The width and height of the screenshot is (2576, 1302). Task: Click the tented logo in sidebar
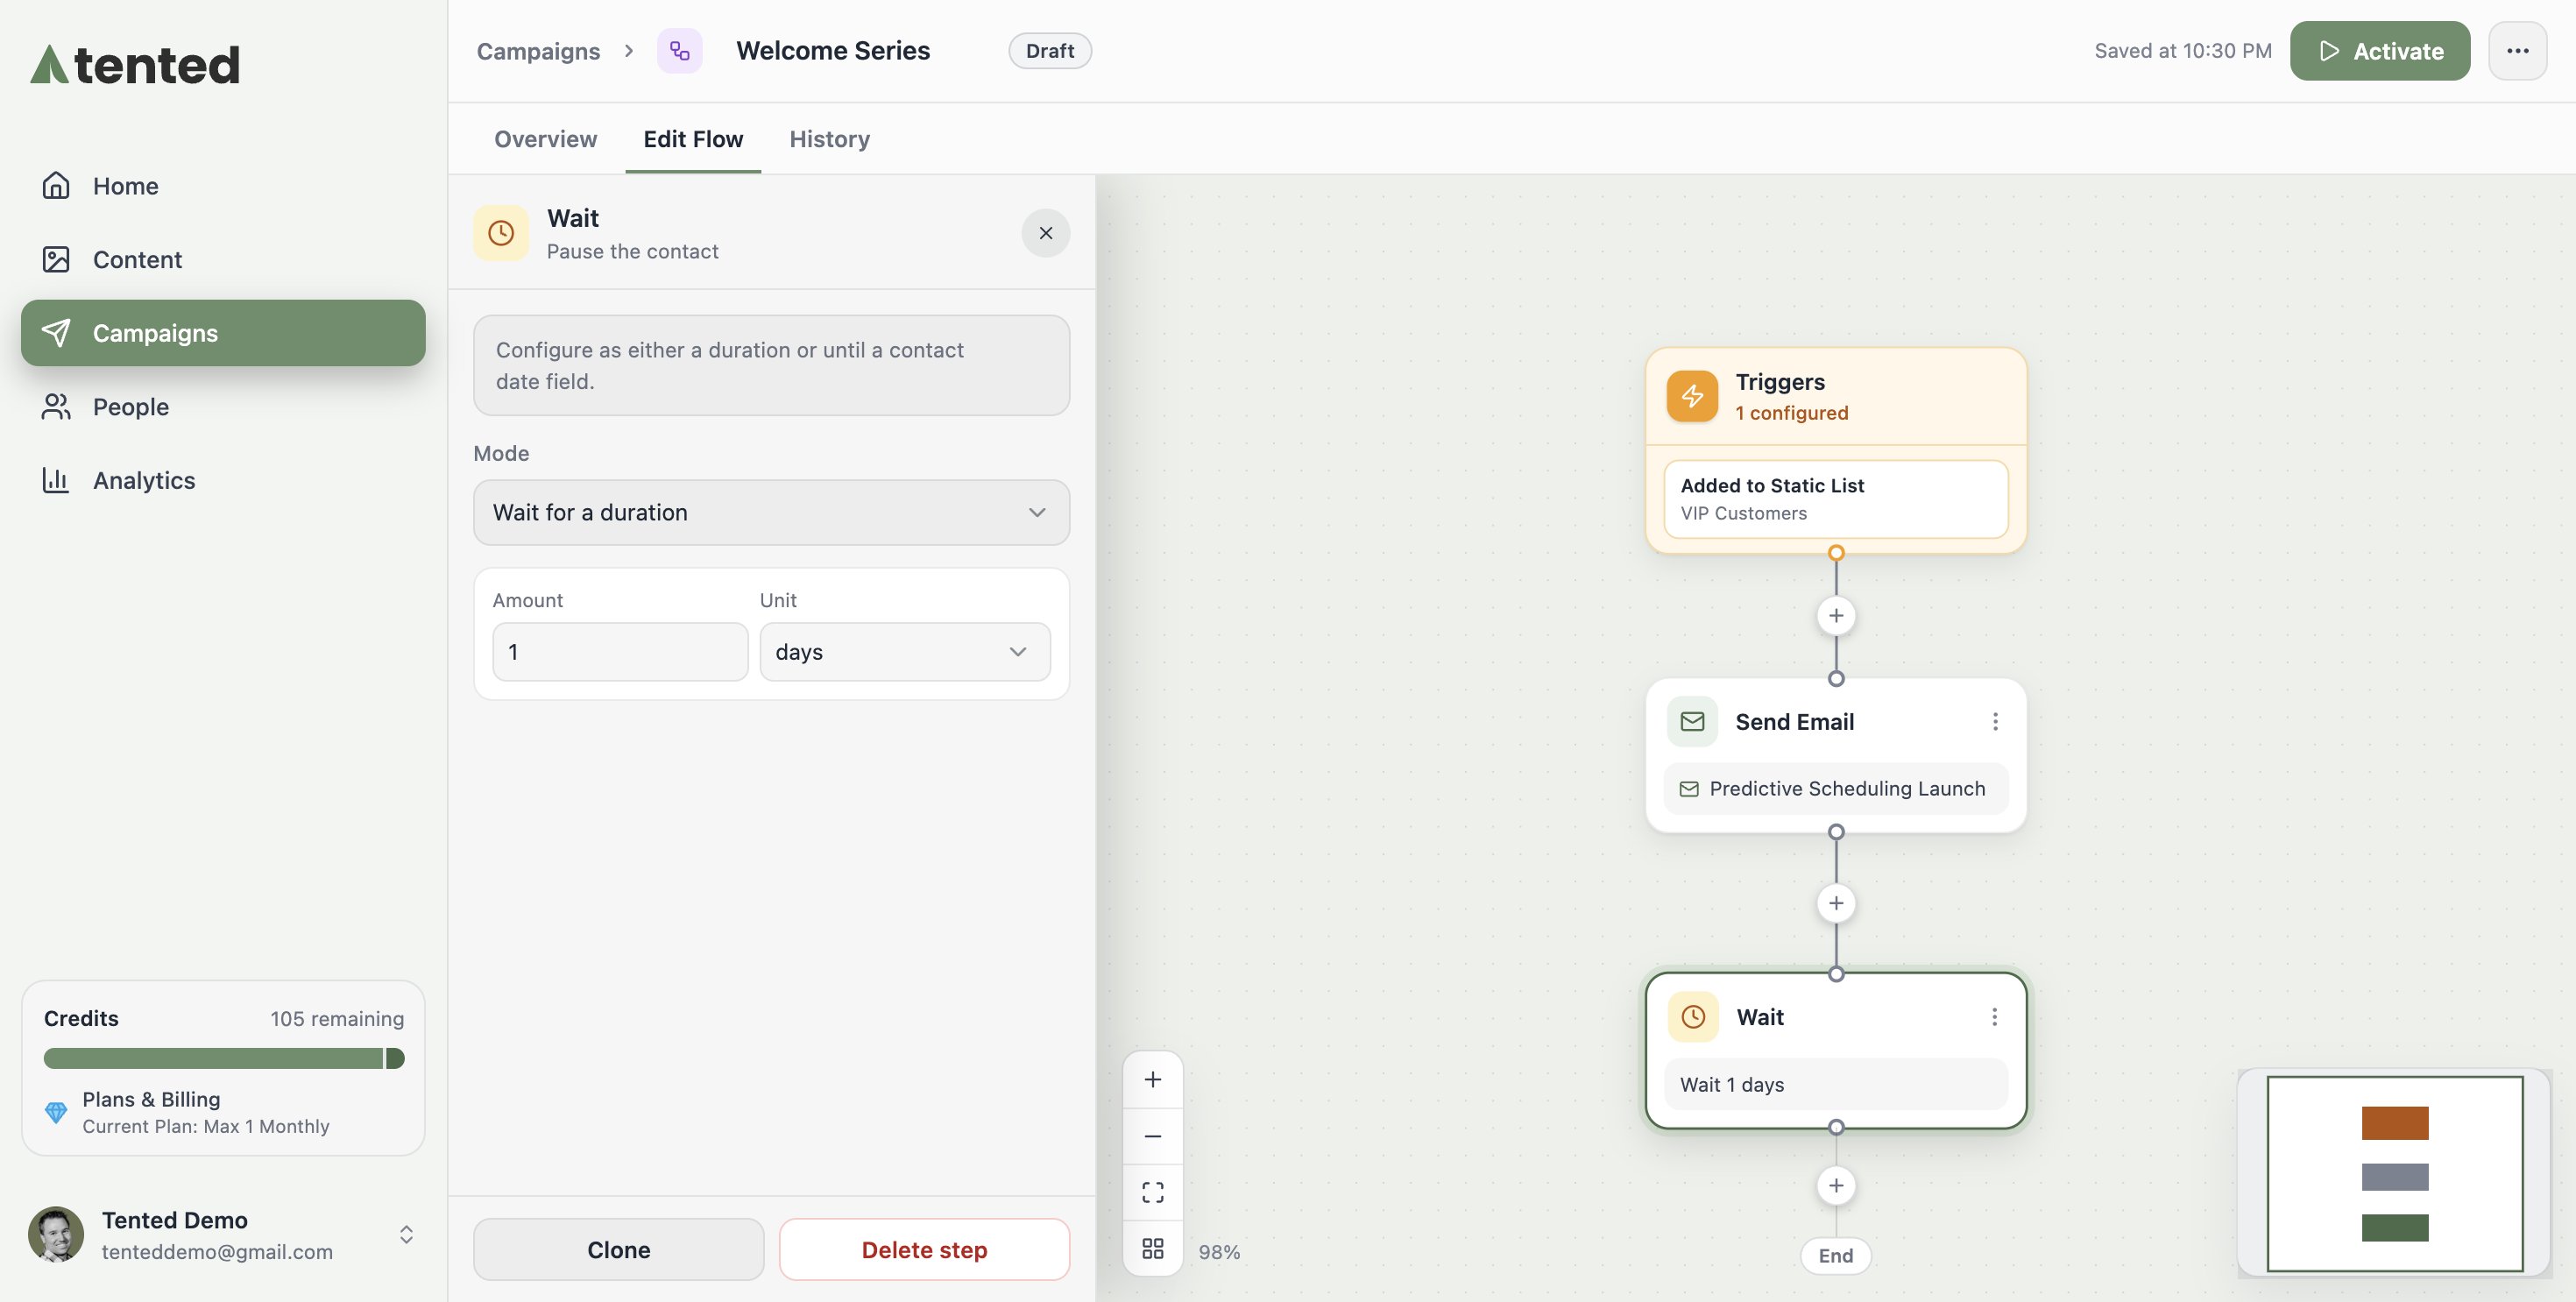tap(135, 65)
